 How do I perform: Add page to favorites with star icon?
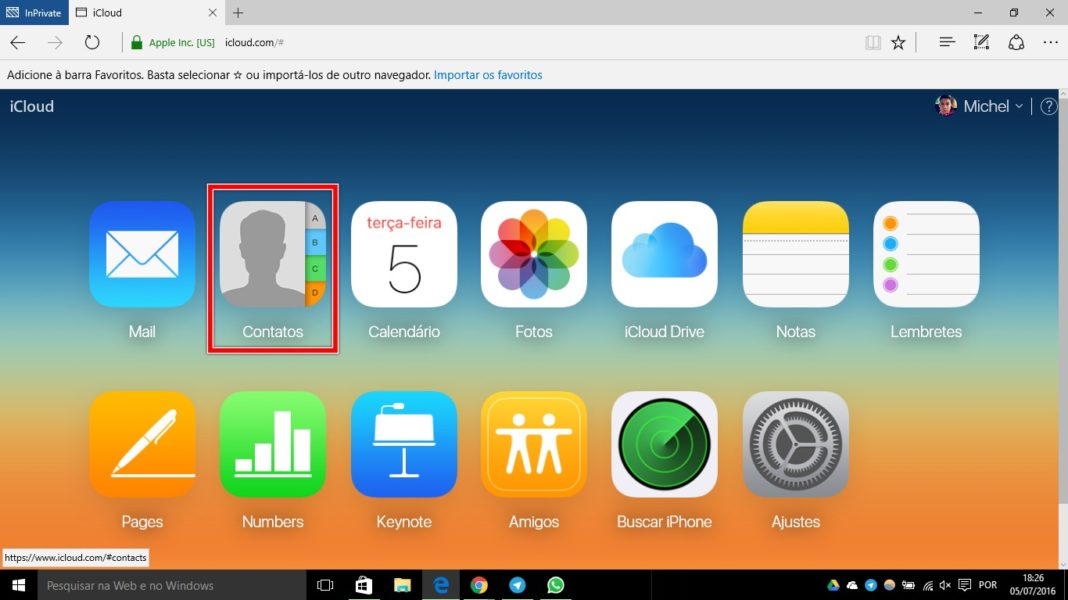(898, 43)
